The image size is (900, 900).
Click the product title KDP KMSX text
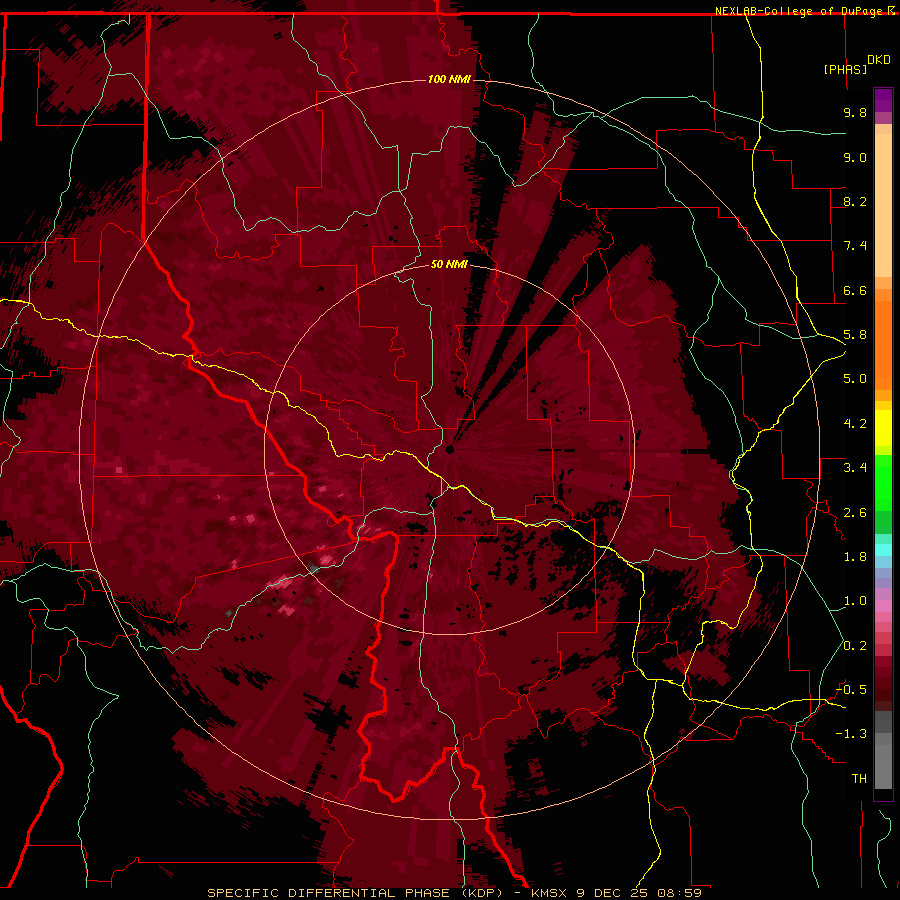pos(454,893)
